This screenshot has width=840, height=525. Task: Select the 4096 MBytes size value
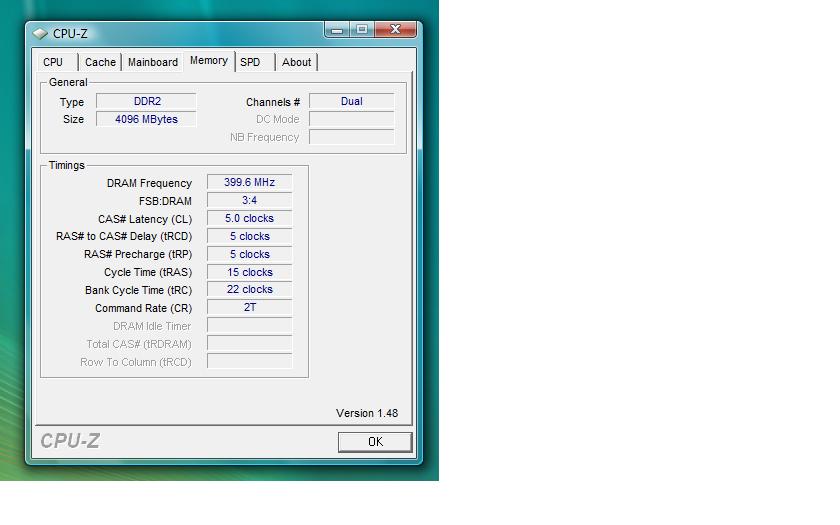146,119
